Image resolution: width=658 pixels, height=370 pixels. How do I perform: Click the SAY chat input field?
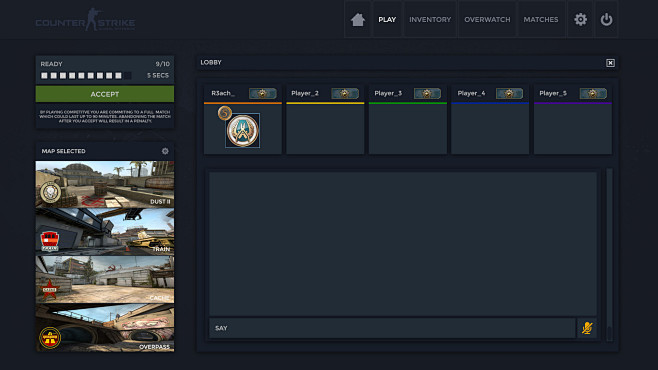[x=392, y=328]
